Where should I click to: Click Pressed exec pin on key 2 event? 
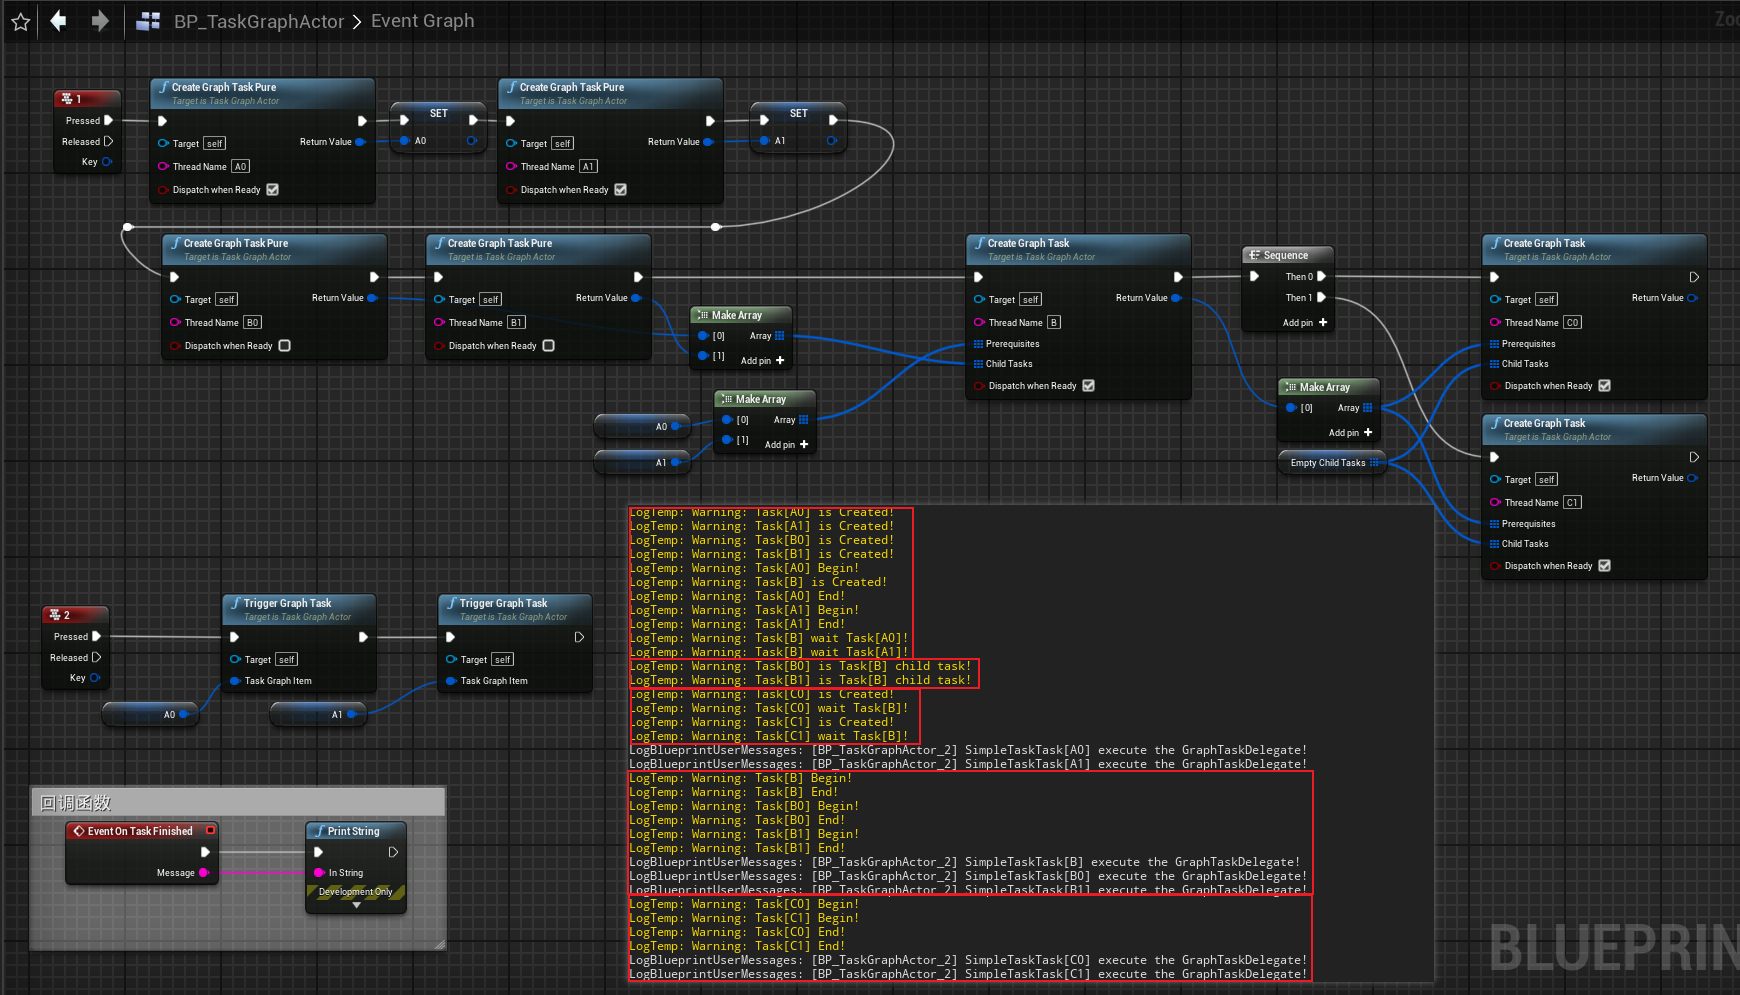[x=97, y=637]
